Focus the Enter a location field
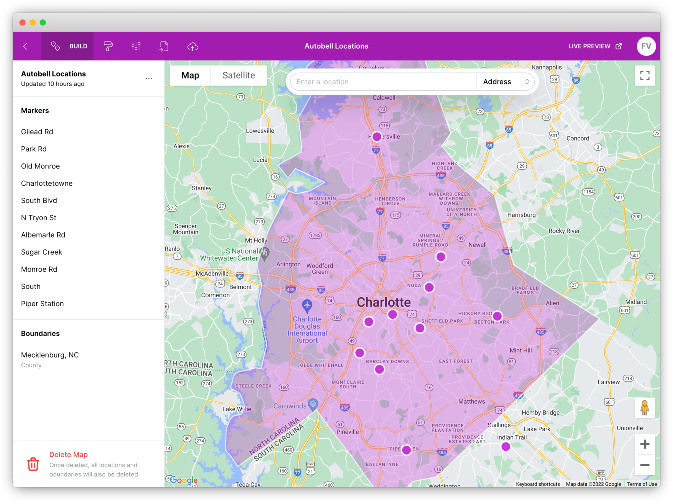The height and width of the screenshot is (500, 673). [x=383, y=82]
